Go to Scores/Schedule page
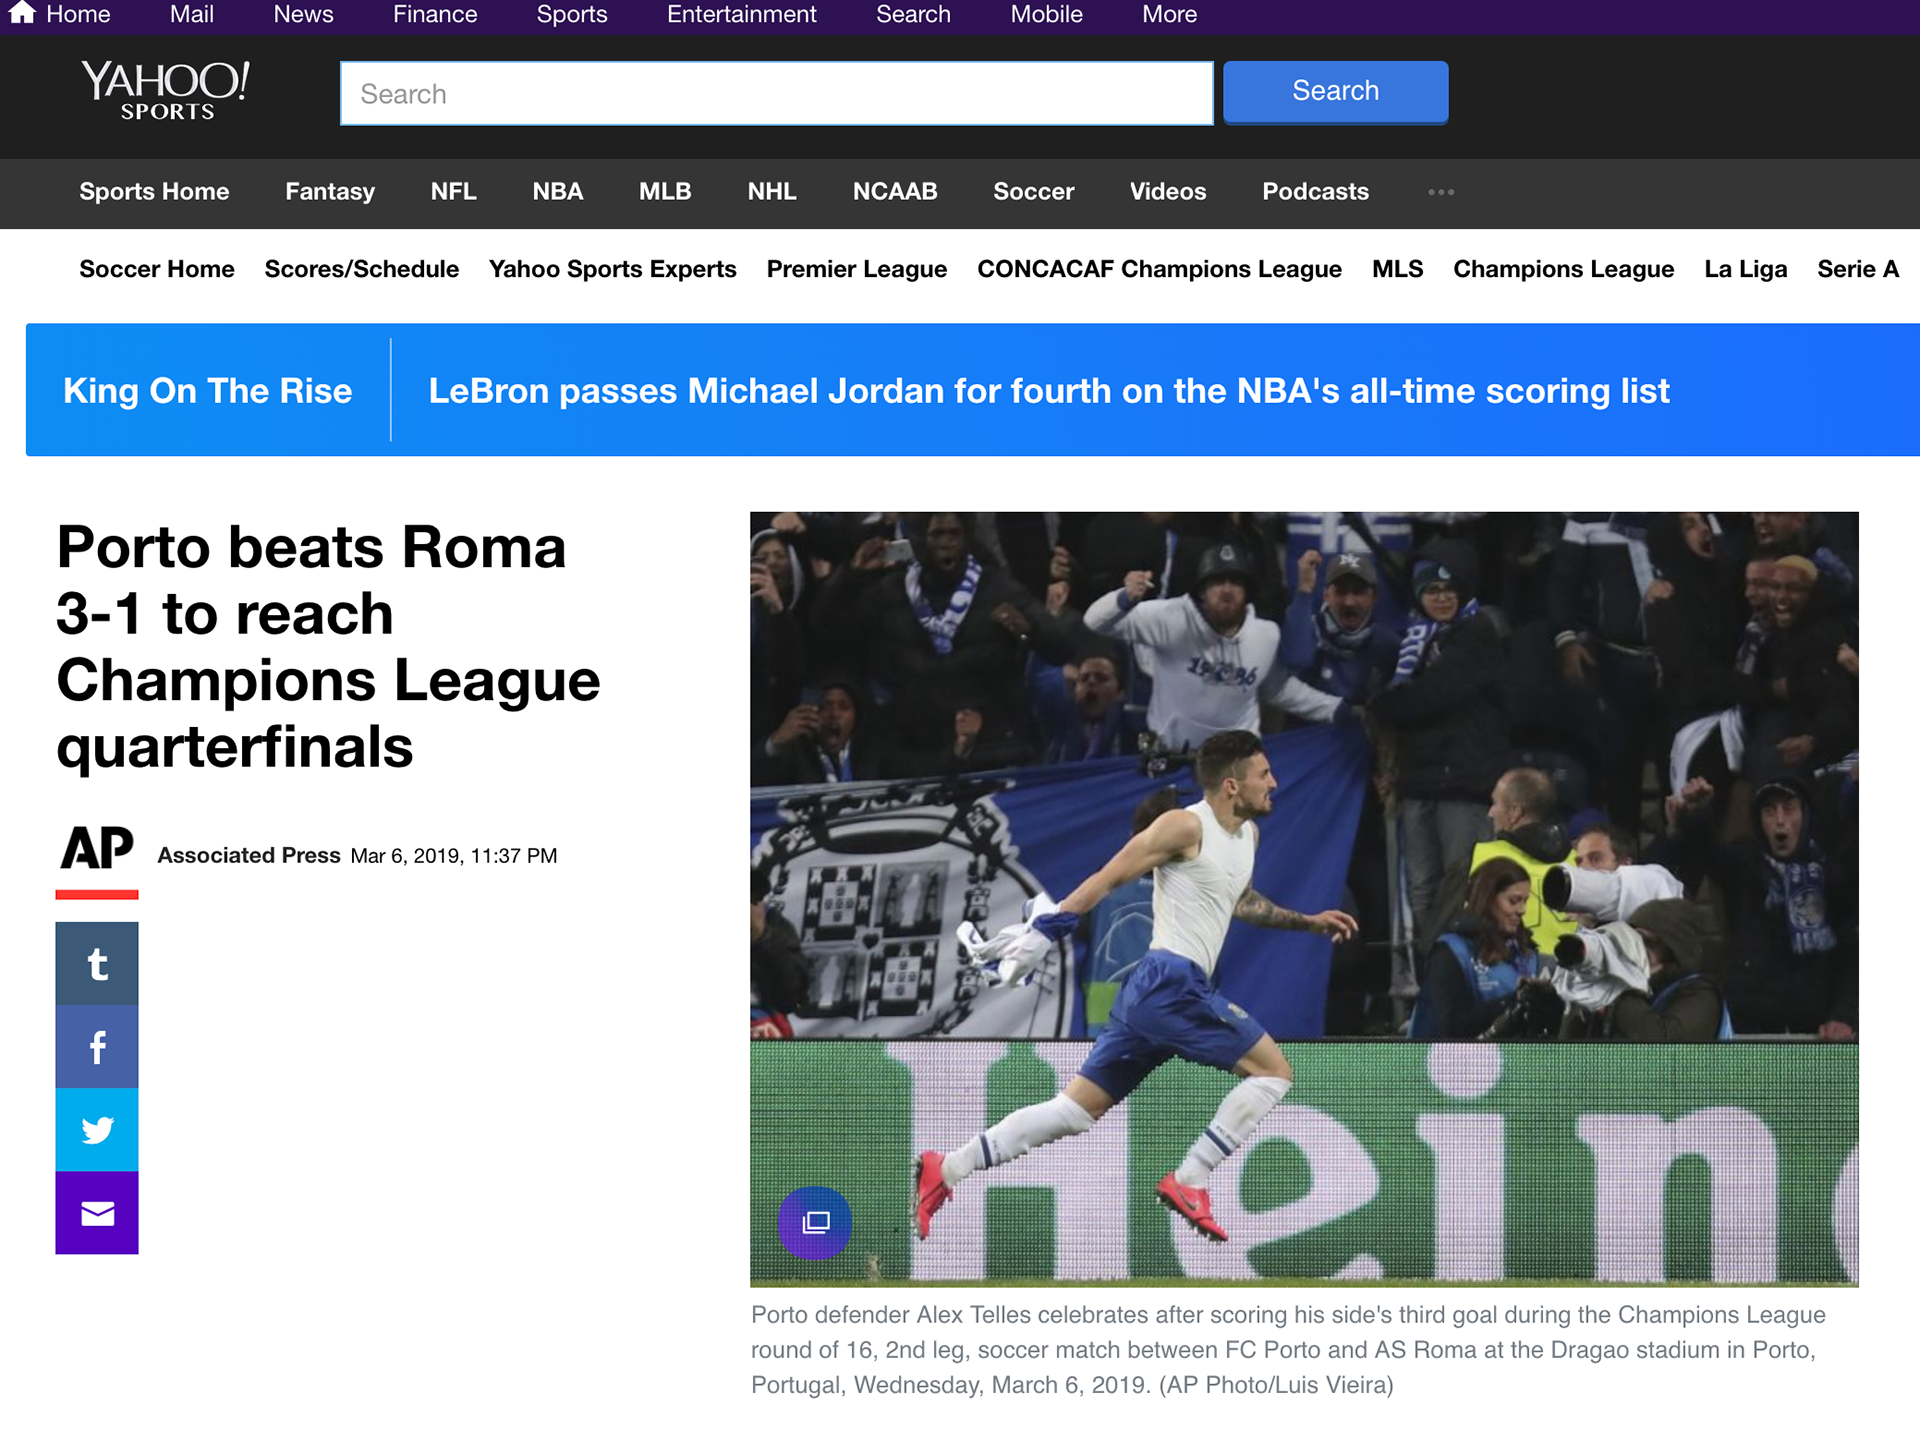 (361, 269)
